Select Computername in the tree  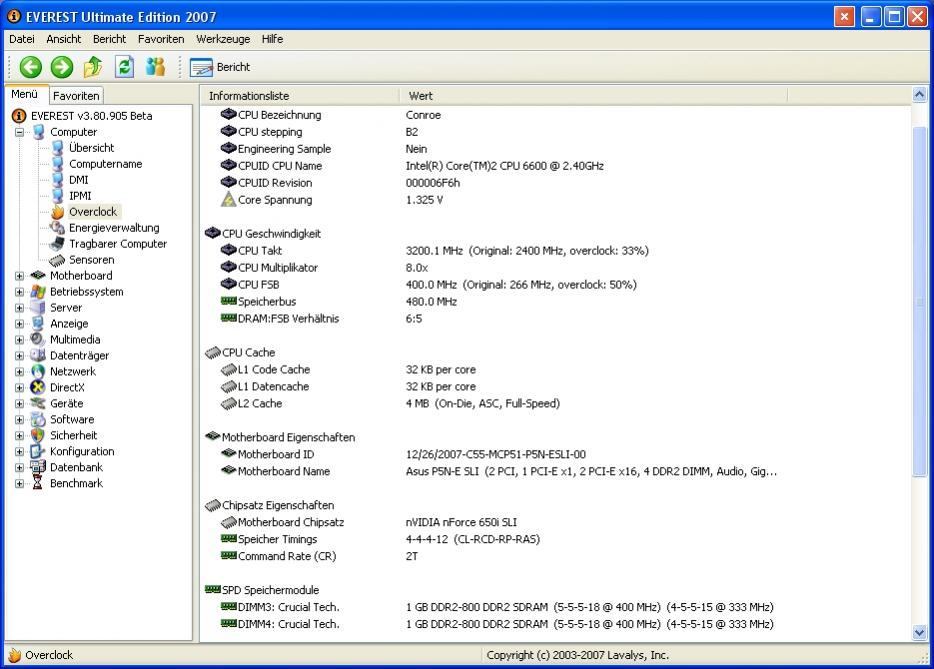pyautogui.click(x=105, y=164)
